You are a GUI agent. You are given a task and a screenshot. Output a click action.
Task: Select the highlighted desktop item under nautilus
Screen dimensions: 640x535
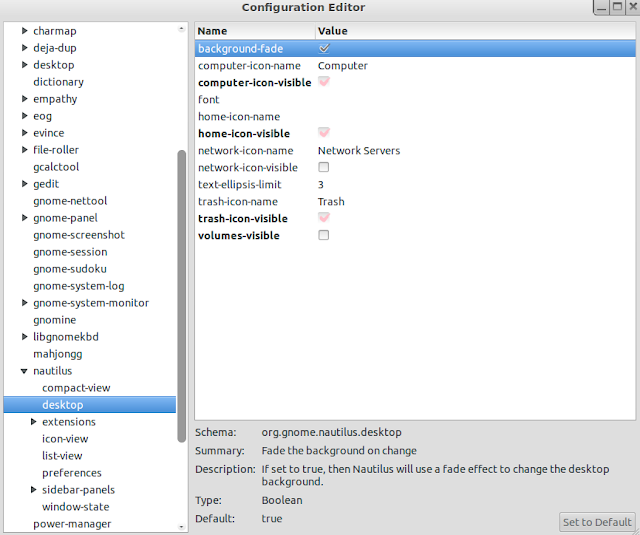[90, 404]
